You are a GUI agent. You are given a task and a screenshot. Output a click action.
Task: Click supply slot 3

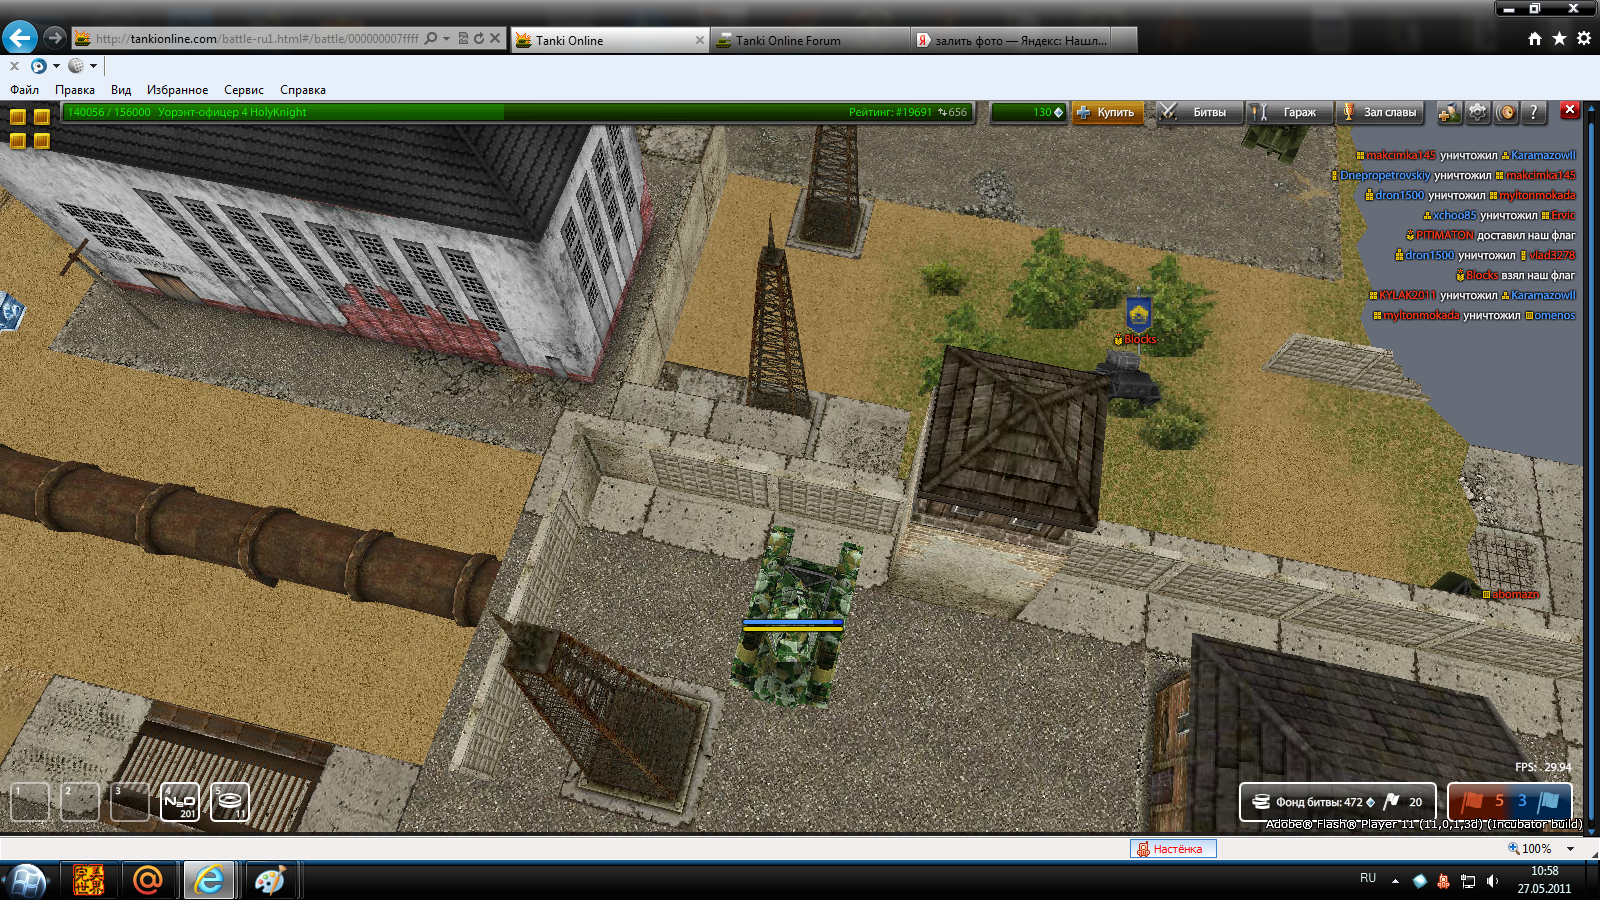tap(130, 801)
